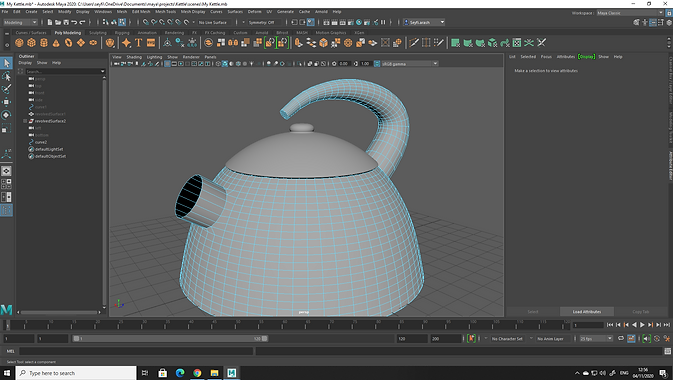Toggle the audio mute speaker button
This screenshot has height=380, width=673.
tap(646, 338)
